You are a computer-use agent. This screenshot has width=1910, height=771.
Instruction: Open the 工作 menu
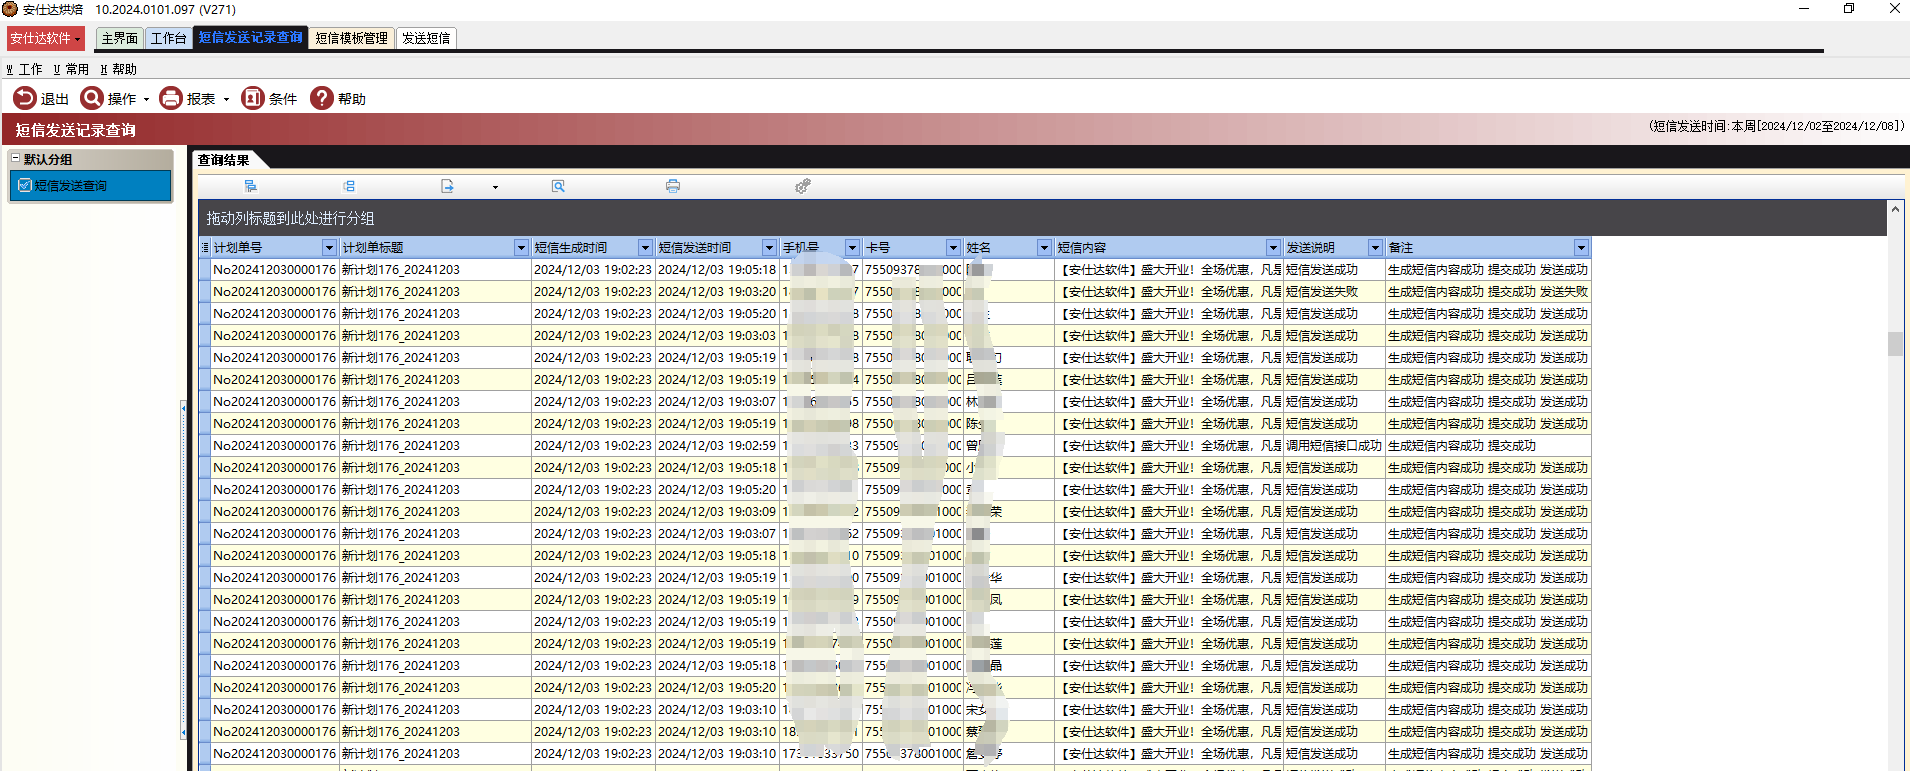click(25, 69)
